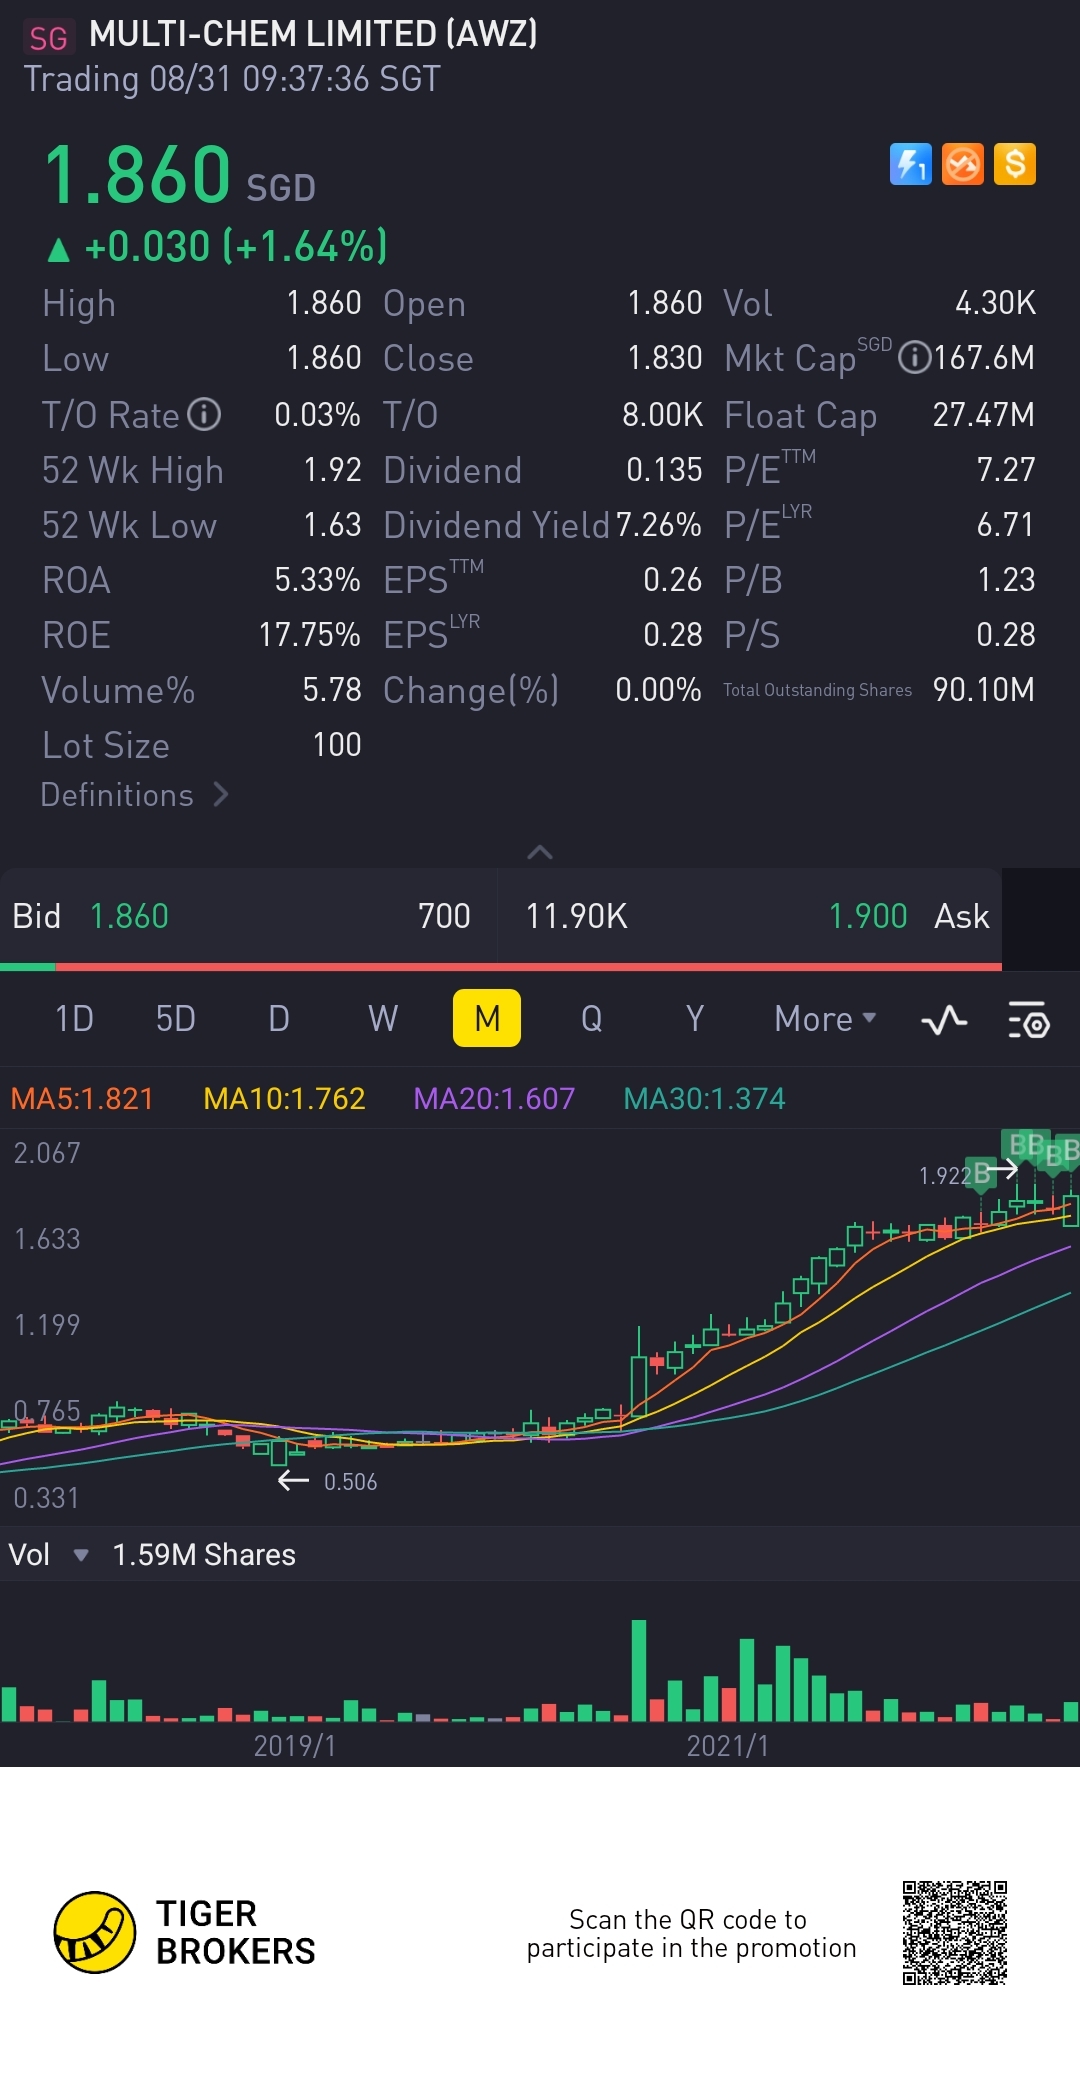Image resolution: width=1080 pixels, height=2099 pixels.
Task: Tap the yellow dollar sign icon
Action: coord(1015,164)
